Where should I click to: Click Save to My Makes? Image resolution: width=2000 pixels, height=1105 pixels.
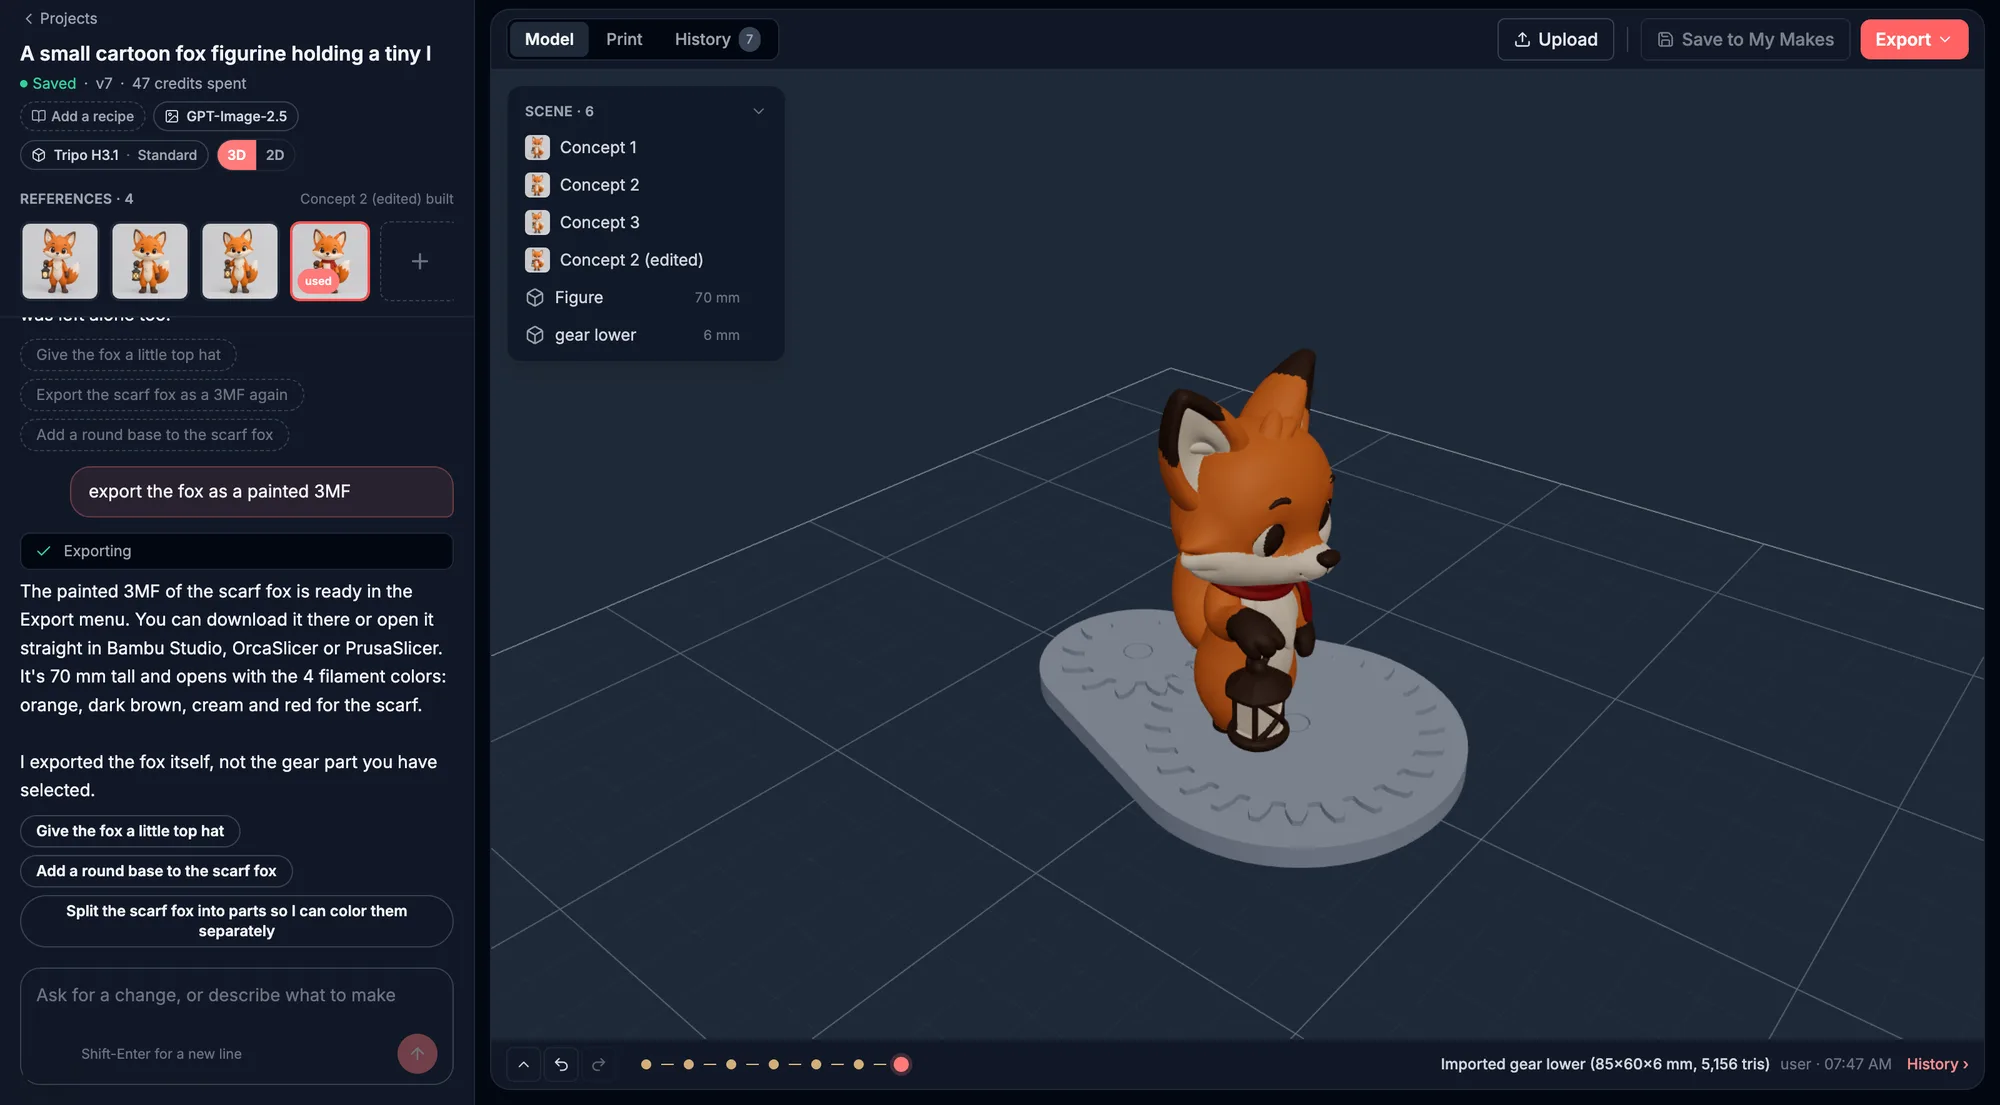click(1745, 39)
